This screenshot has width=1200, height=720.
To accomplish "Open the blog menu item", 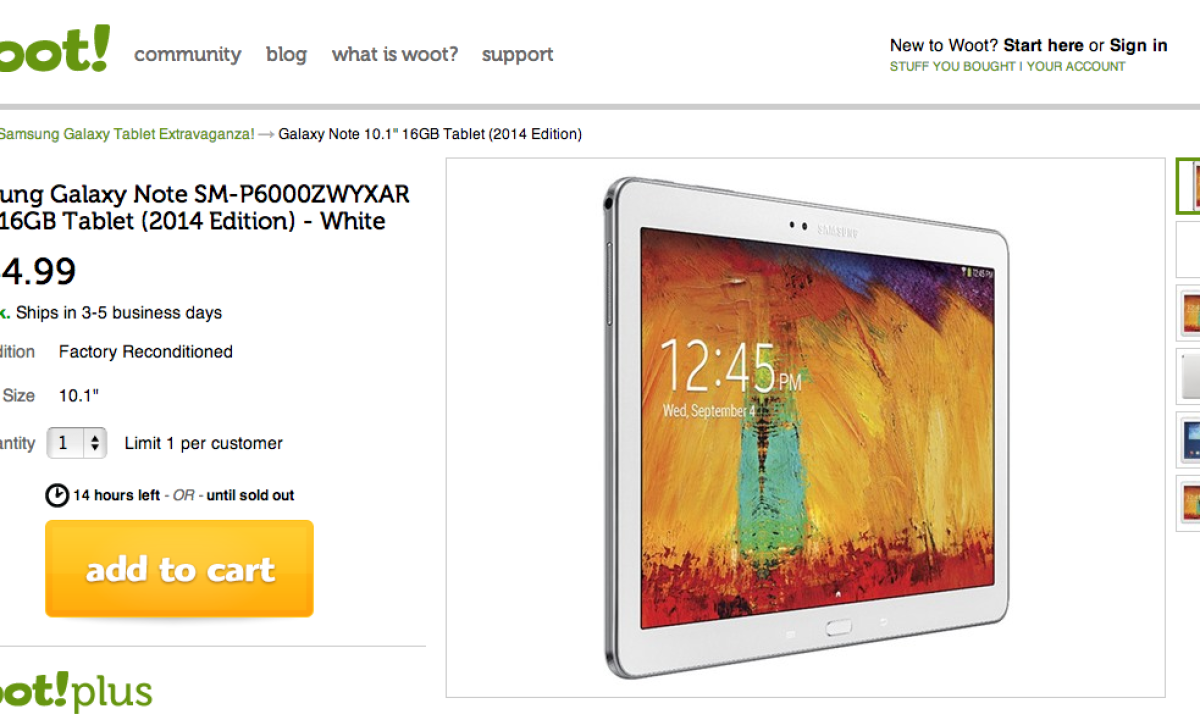I will 286,54.
